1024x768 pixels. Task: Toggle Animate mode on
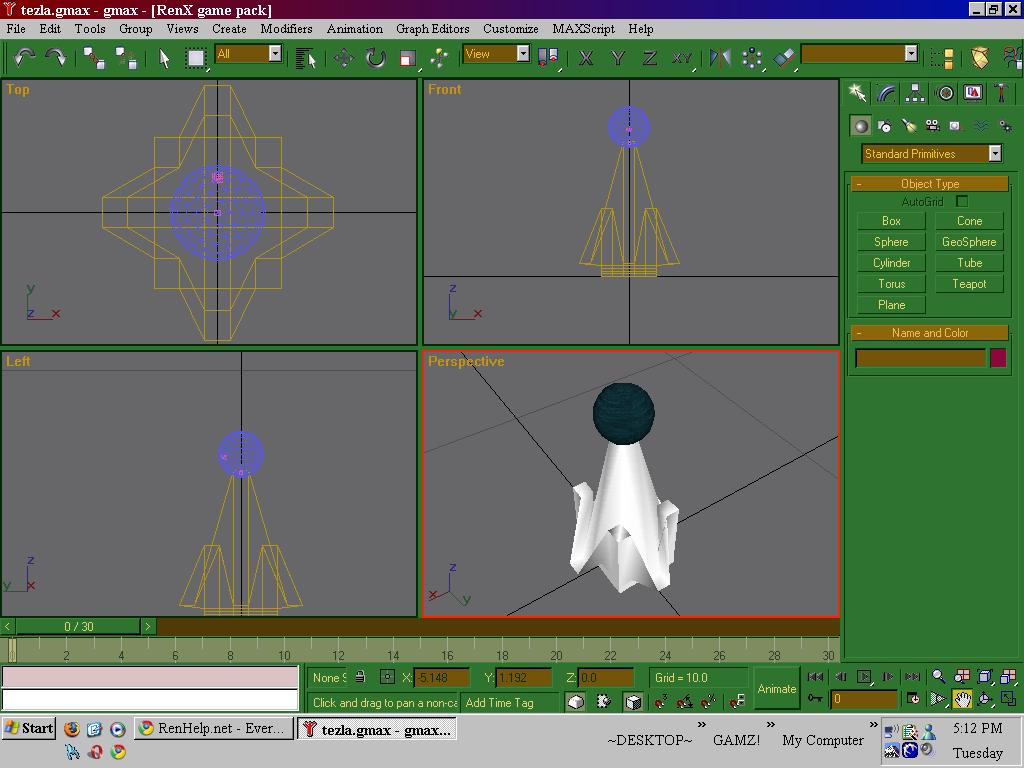[x=776, y=688]
